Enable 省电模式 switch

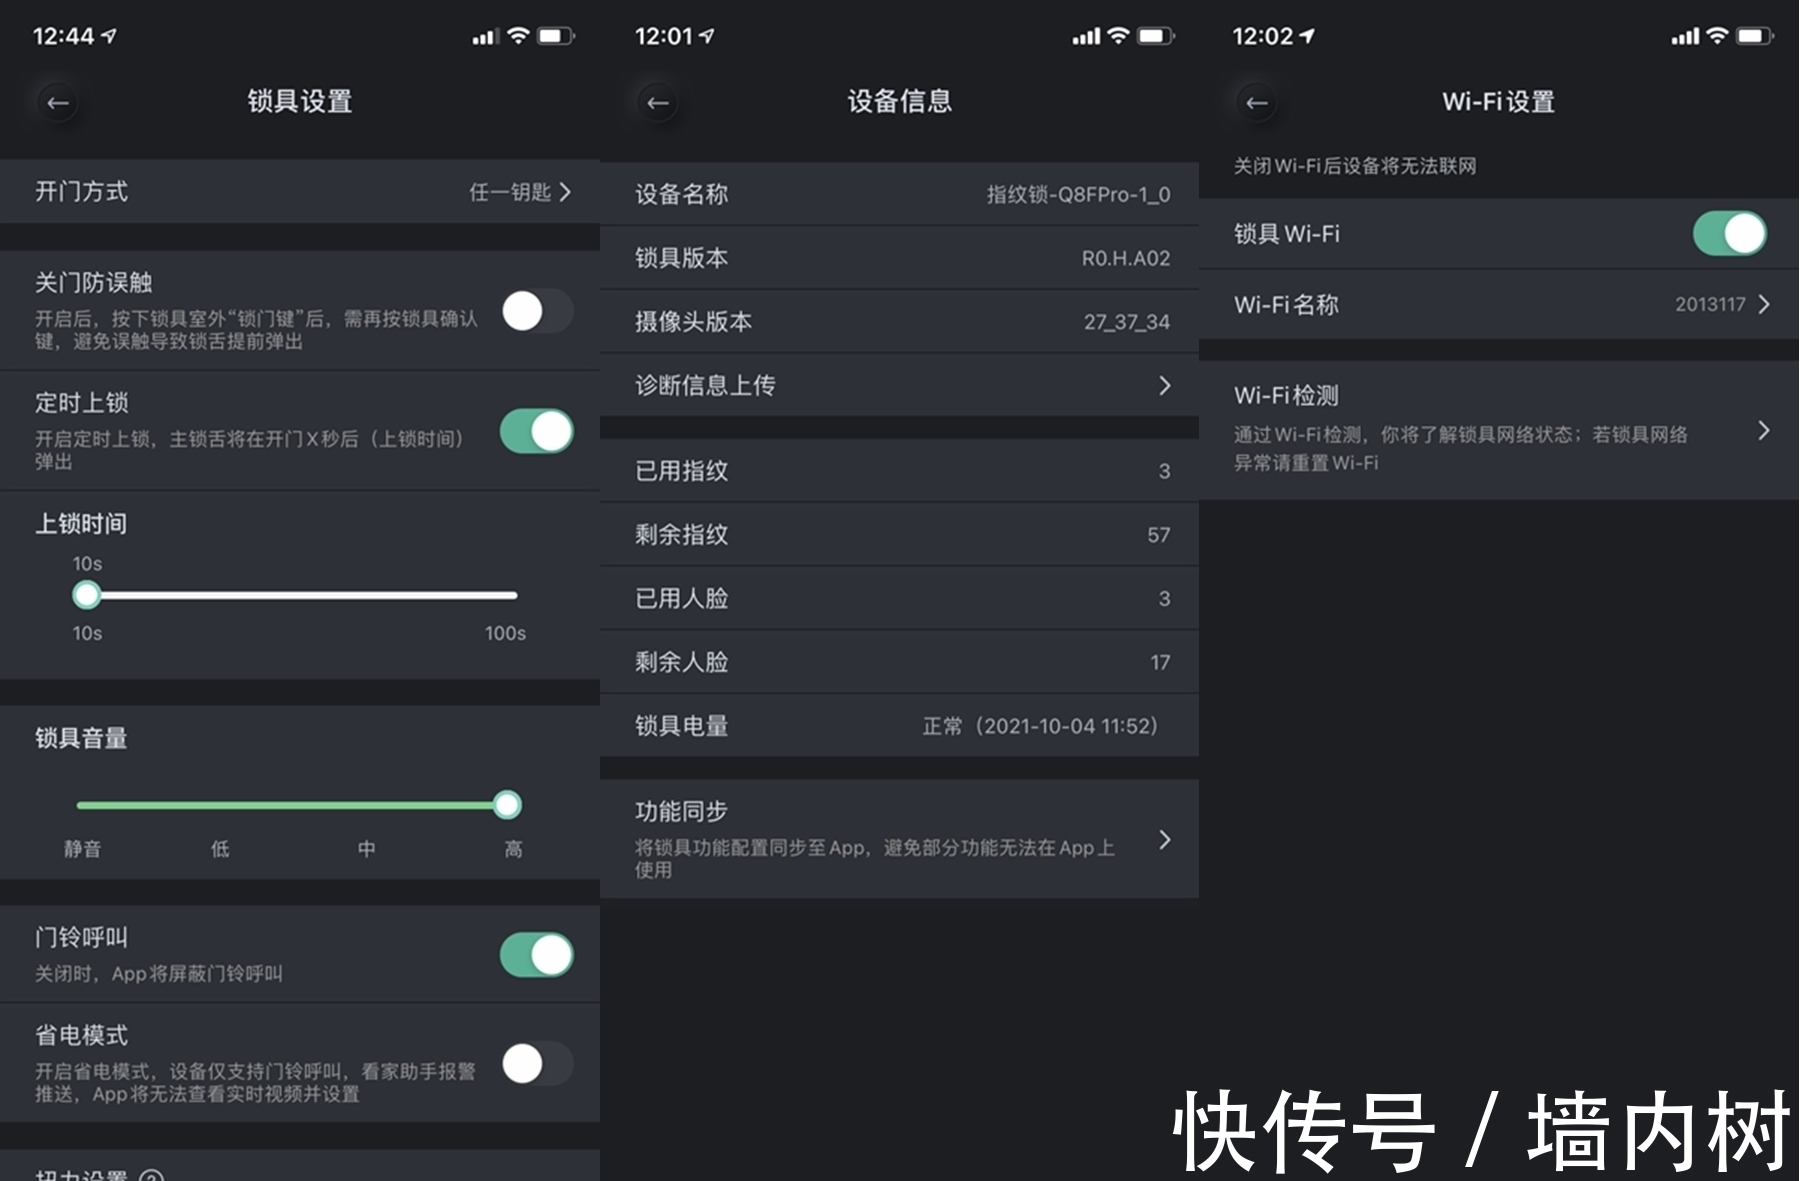537,1063
